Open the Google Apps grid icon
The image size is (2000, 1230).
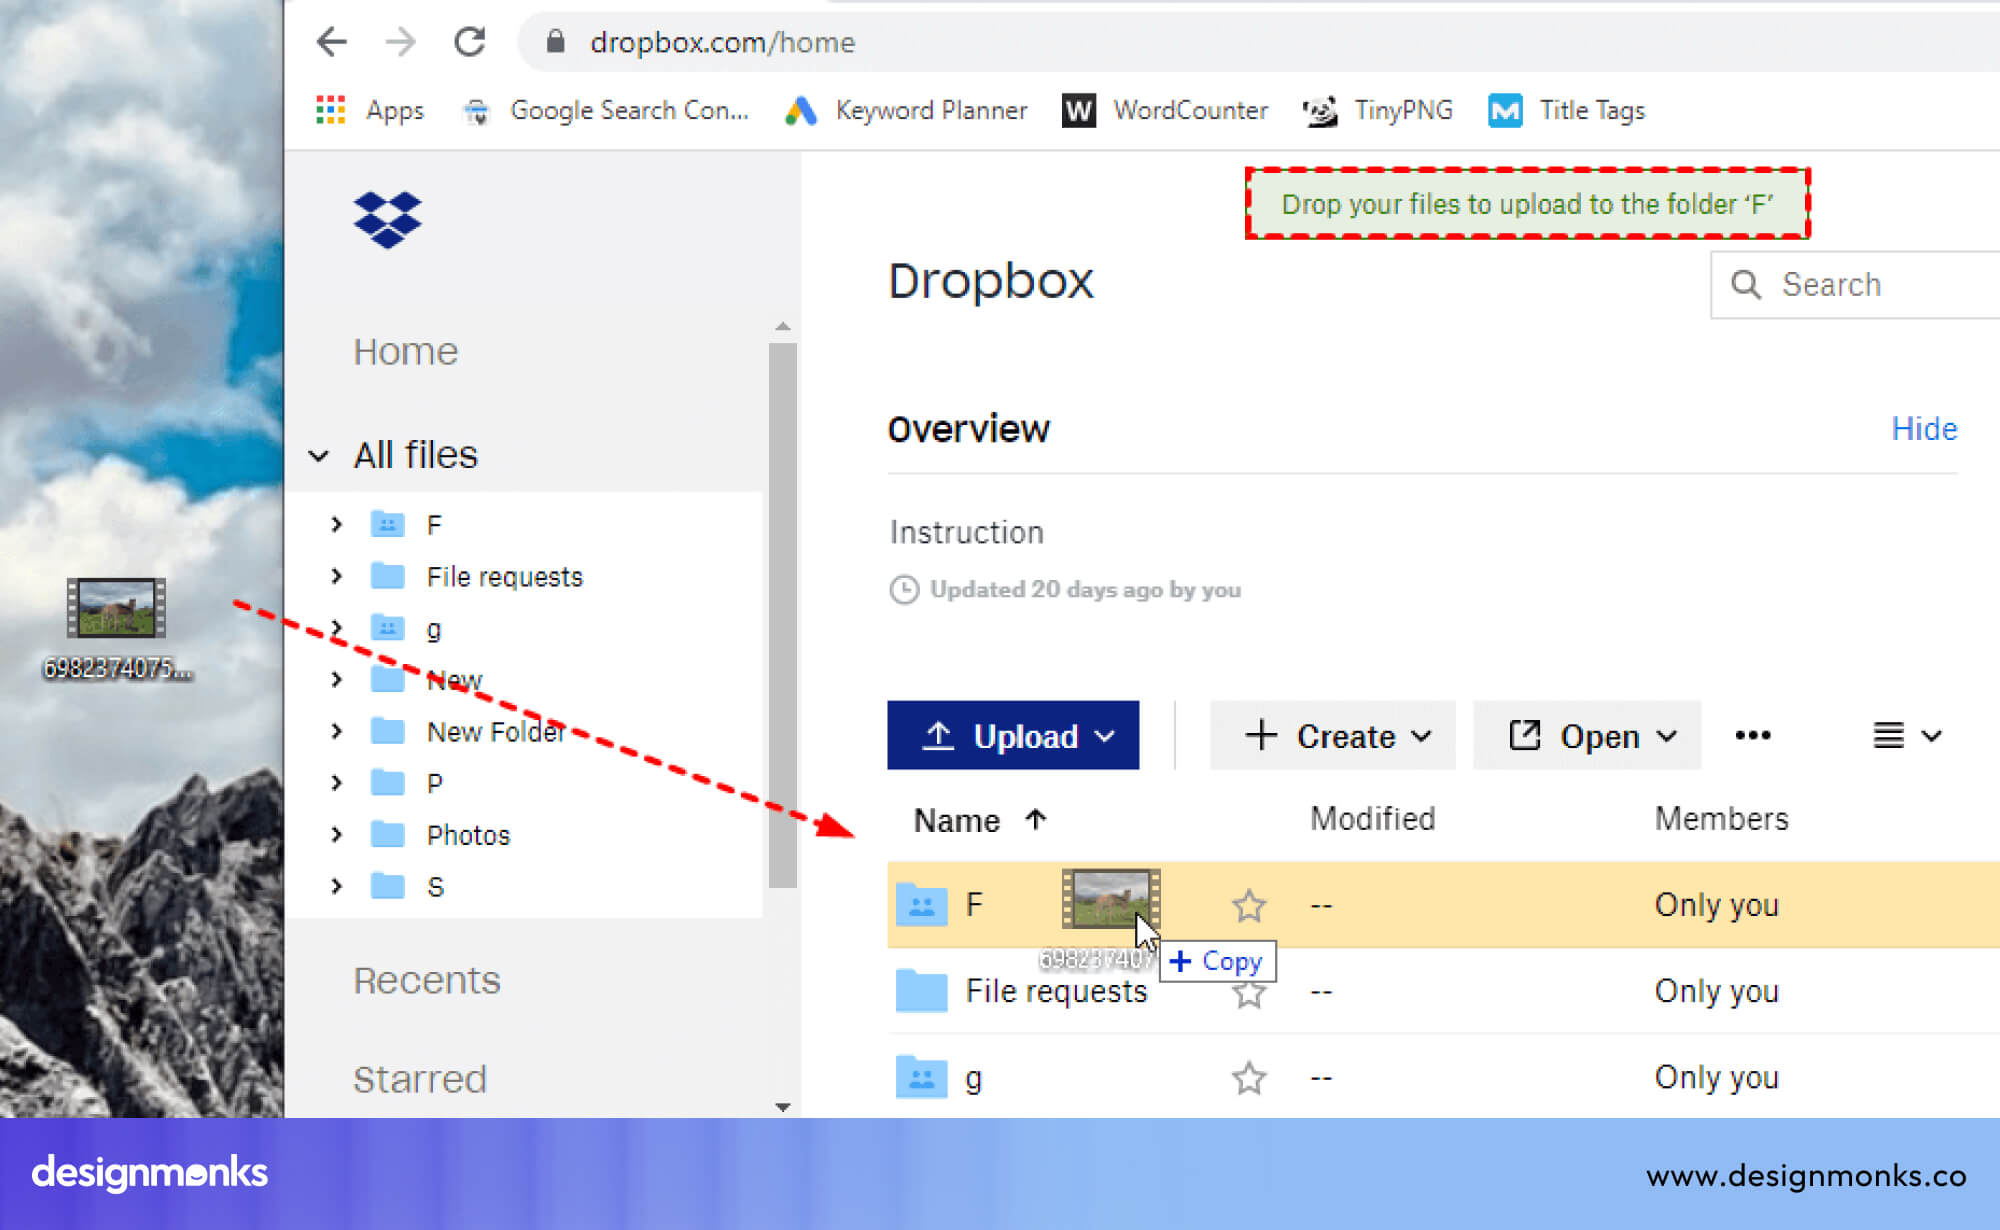point(330,110)
